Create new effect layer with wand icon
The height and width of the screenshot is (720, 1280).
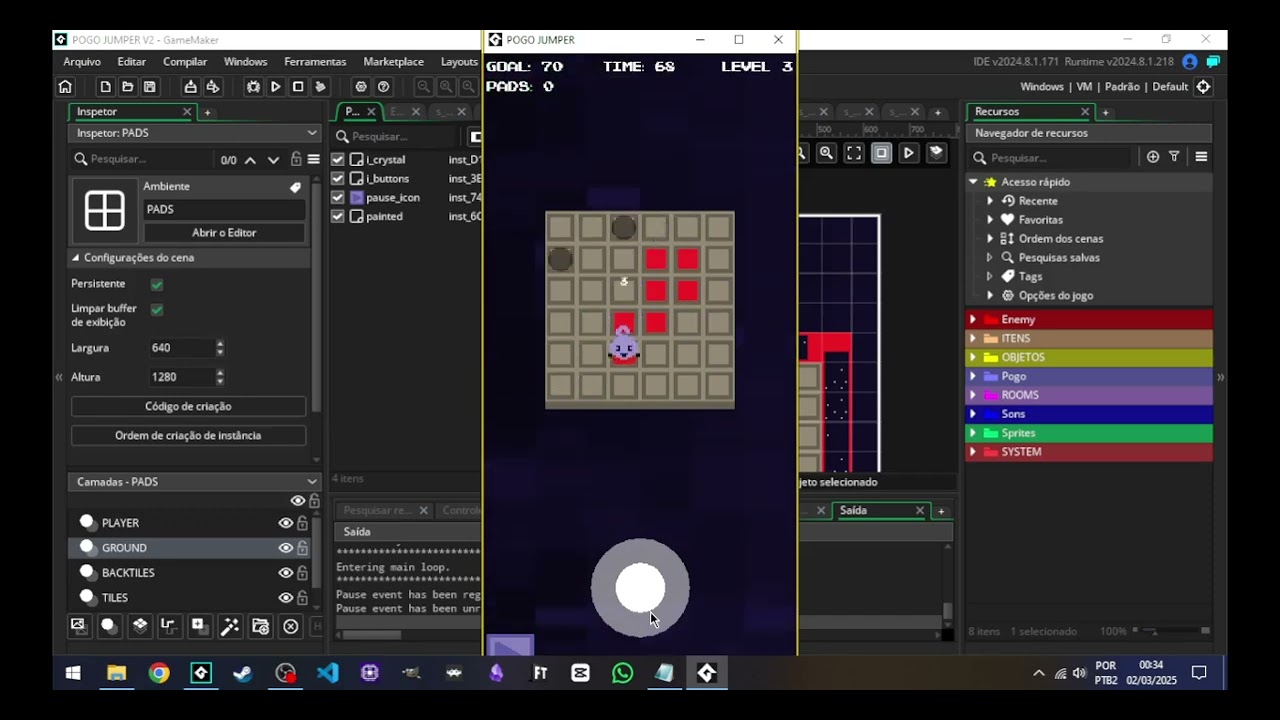(229, 626)
